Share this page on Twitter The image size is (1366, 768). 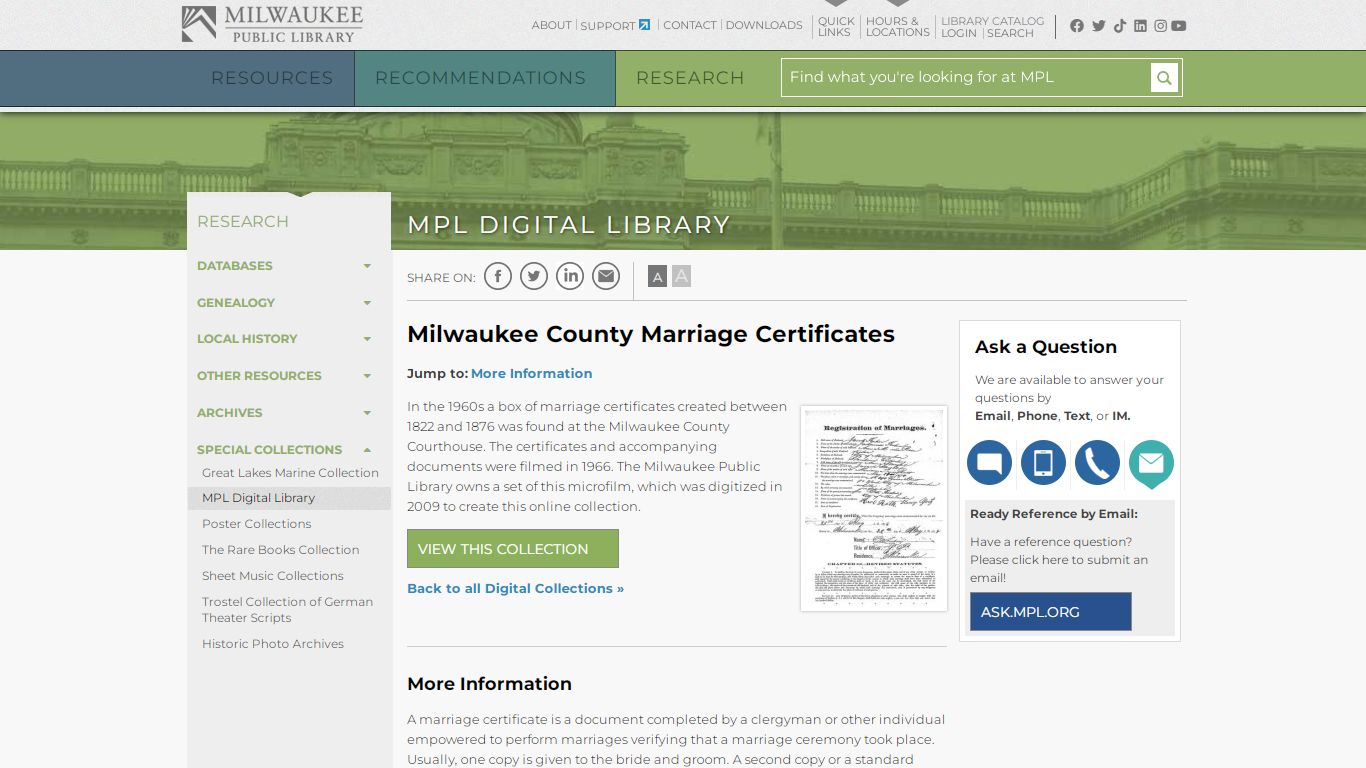click(534, 276)
